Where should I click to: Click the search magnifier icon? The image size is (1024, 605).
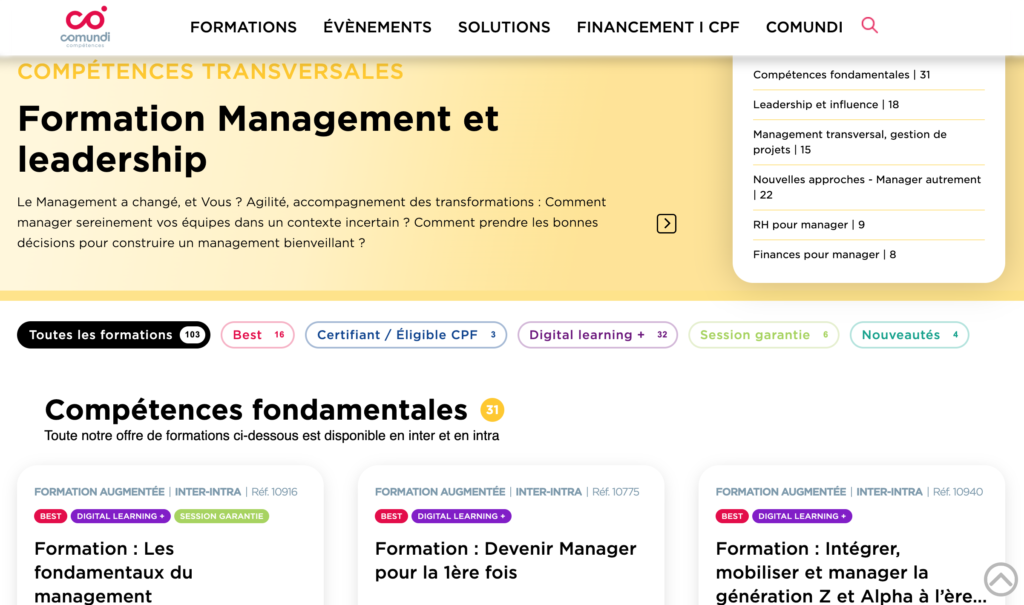(x=869, y=26)
